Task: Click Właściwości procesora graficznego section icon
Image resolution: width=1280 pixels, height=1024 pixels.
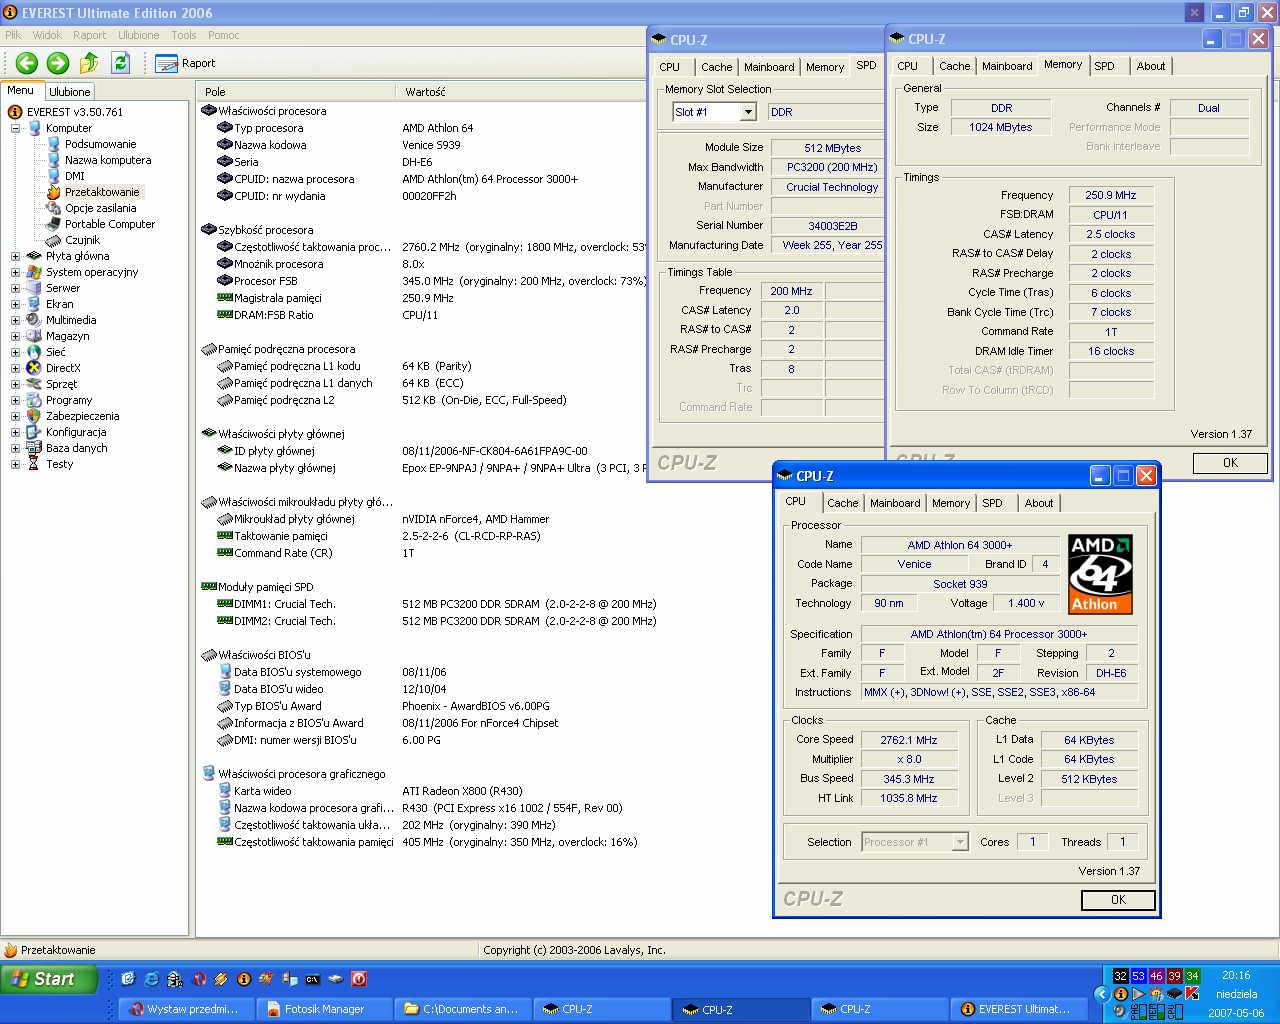Action: [209, 774]
